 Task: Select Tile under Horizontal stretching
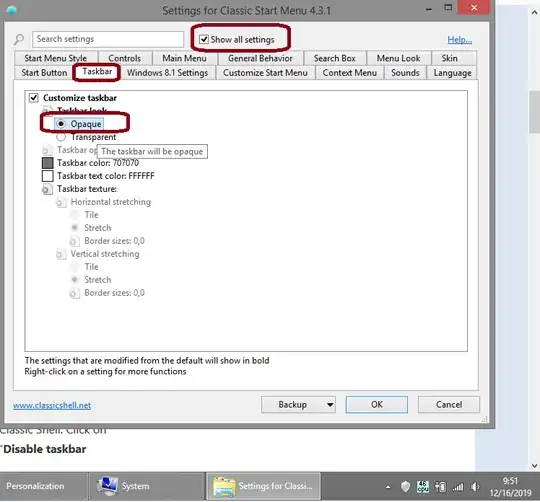[x=74, y=215]
